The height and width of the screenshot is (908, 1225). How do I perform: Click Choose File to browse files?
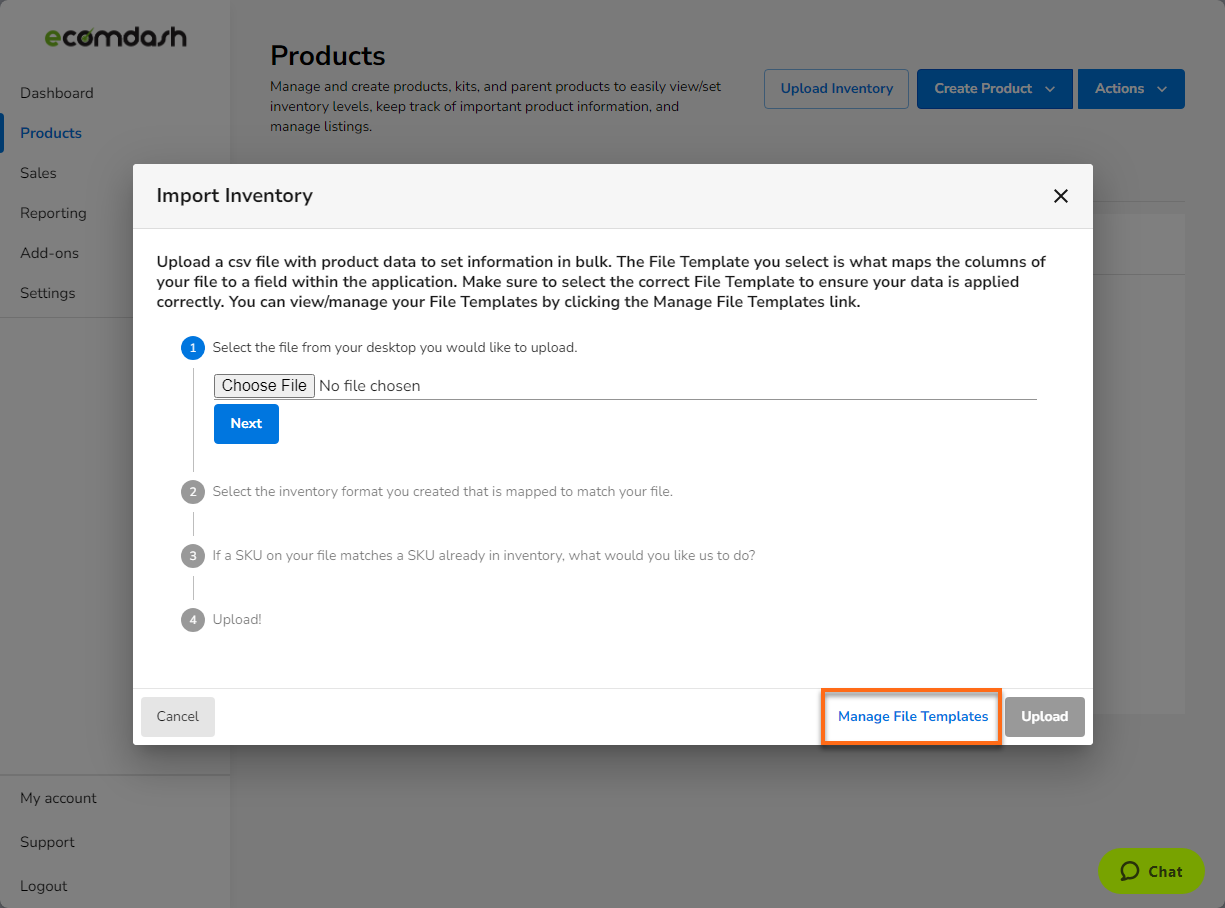264,385
